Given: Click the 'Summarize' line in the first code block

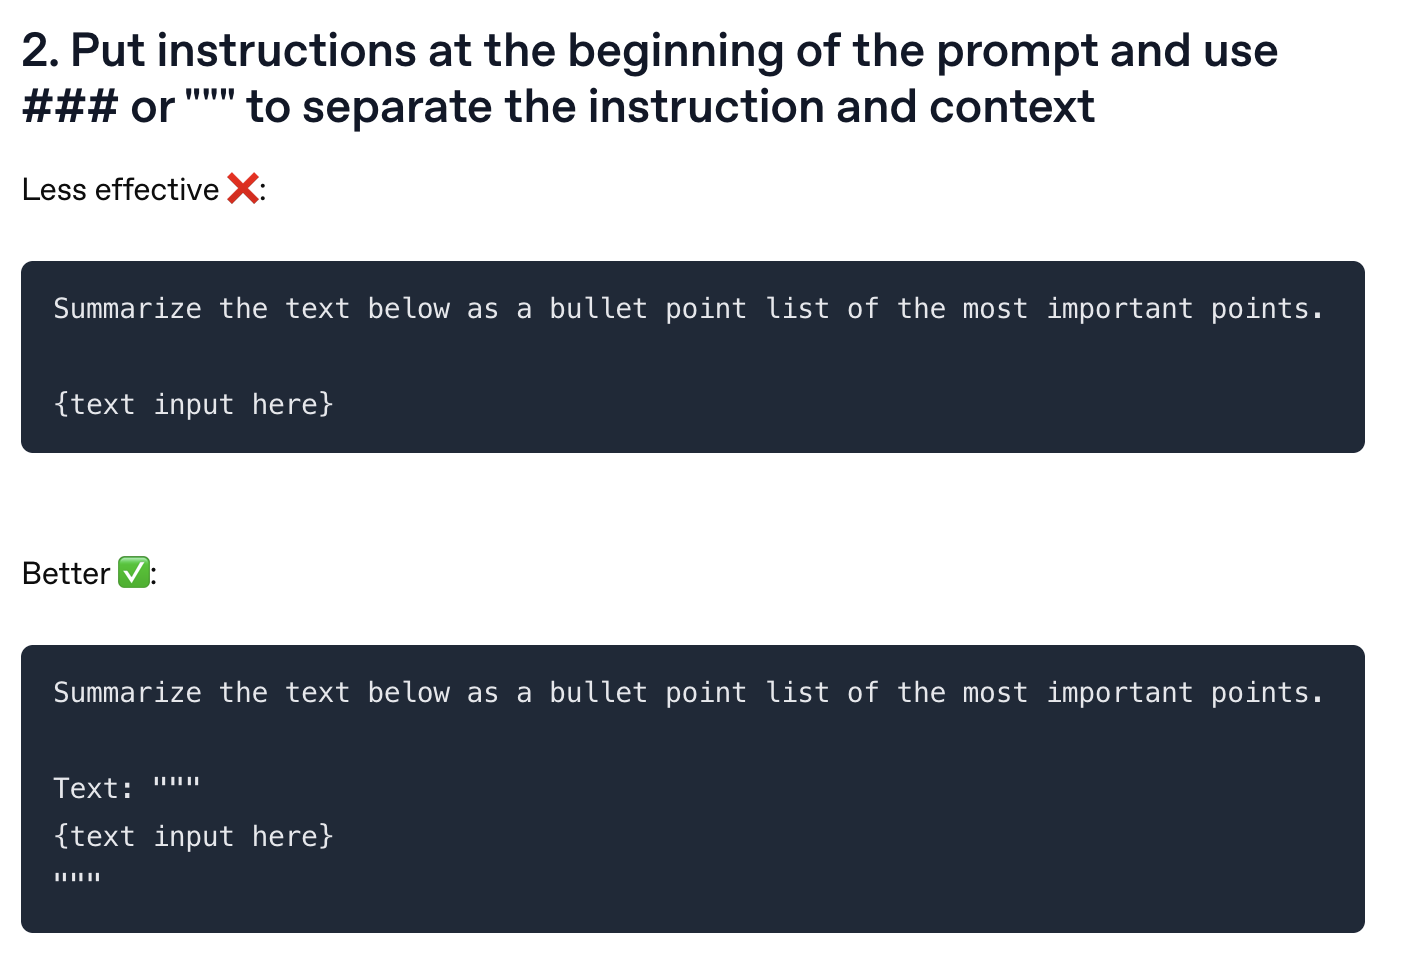Looking at the screenshot, I should tap(688, 308).
